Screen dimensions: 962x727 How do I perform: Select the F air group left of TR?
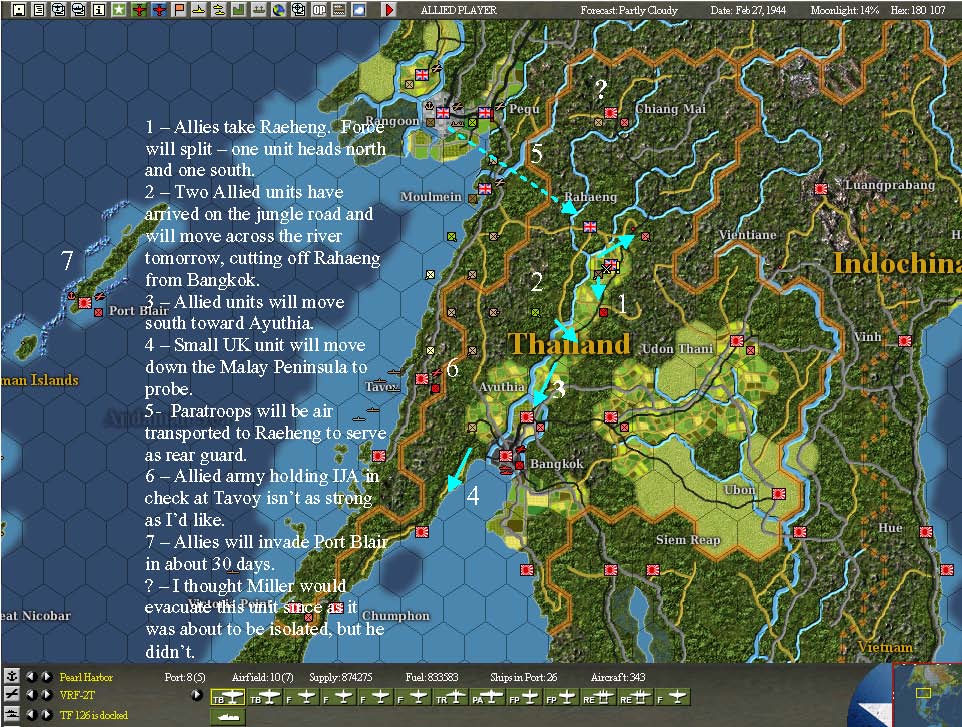pos(412,698)
